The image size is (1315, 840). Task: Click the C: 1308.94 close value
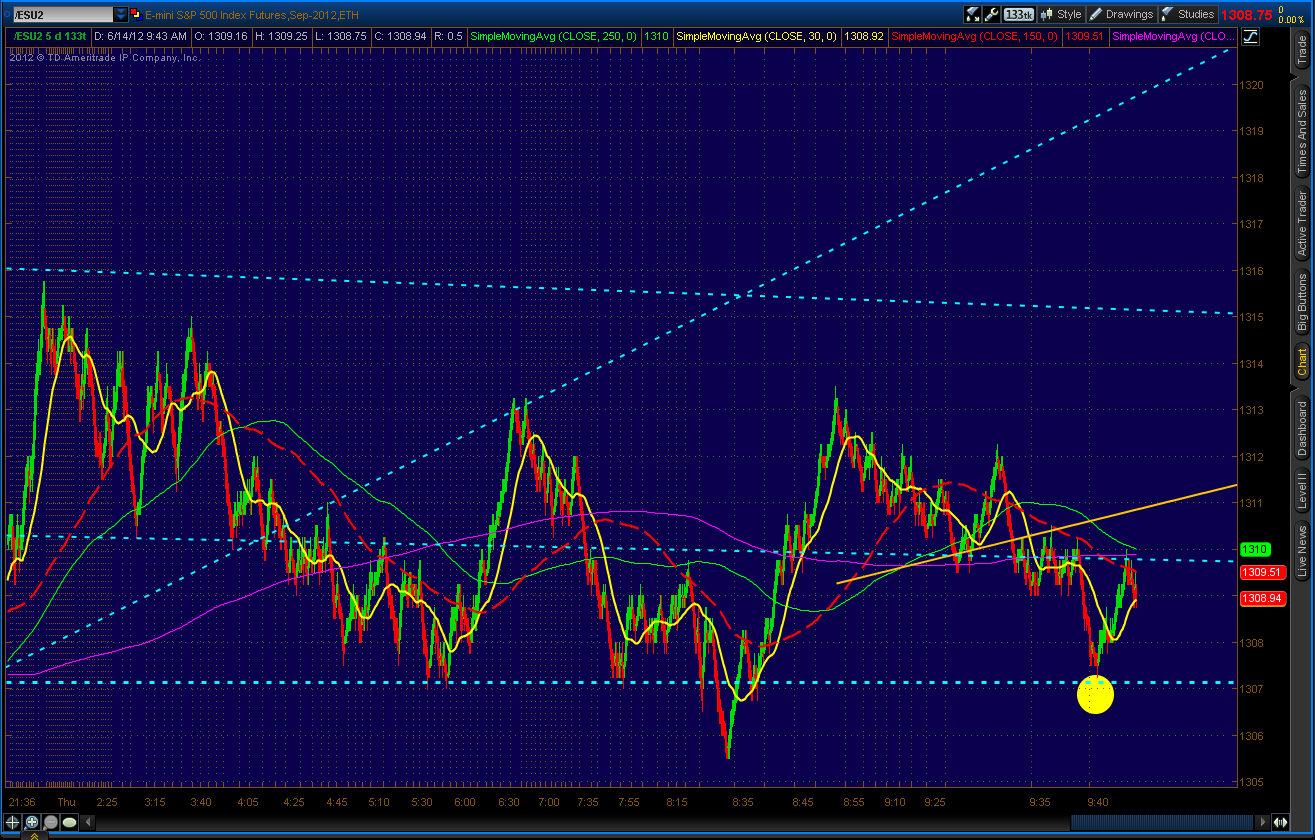tap(401, 36)
